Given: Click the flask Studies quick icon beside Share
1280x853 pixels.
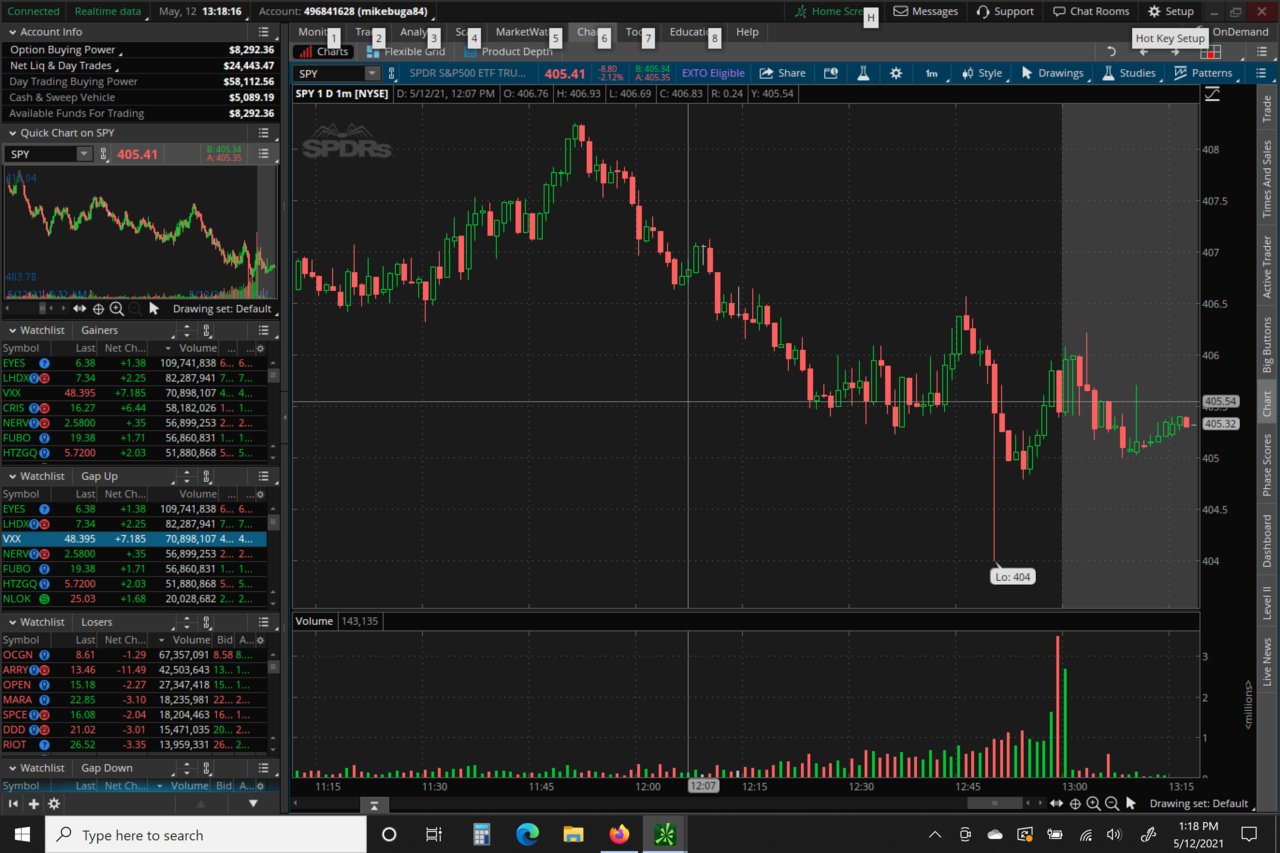Looking at the screenshot, I should tap(861, 73).
